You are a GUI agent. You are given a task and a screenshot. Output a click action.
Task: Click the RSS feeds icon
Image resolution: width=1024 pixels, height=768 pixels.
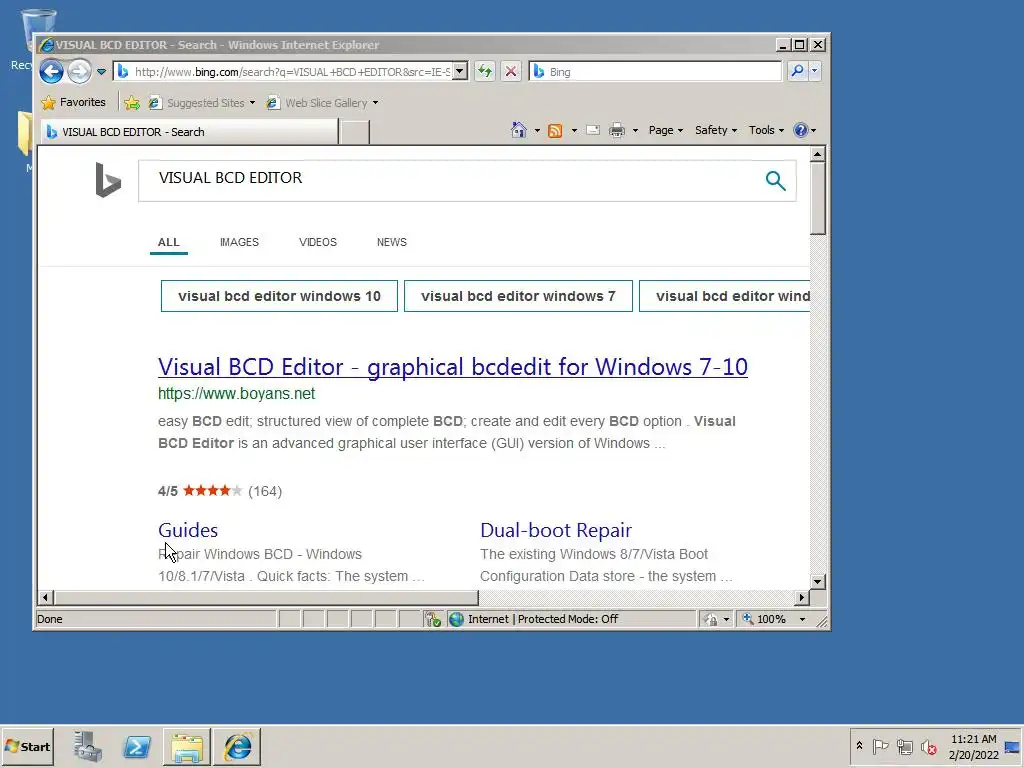pyautogui.click(x=555, y=131)
